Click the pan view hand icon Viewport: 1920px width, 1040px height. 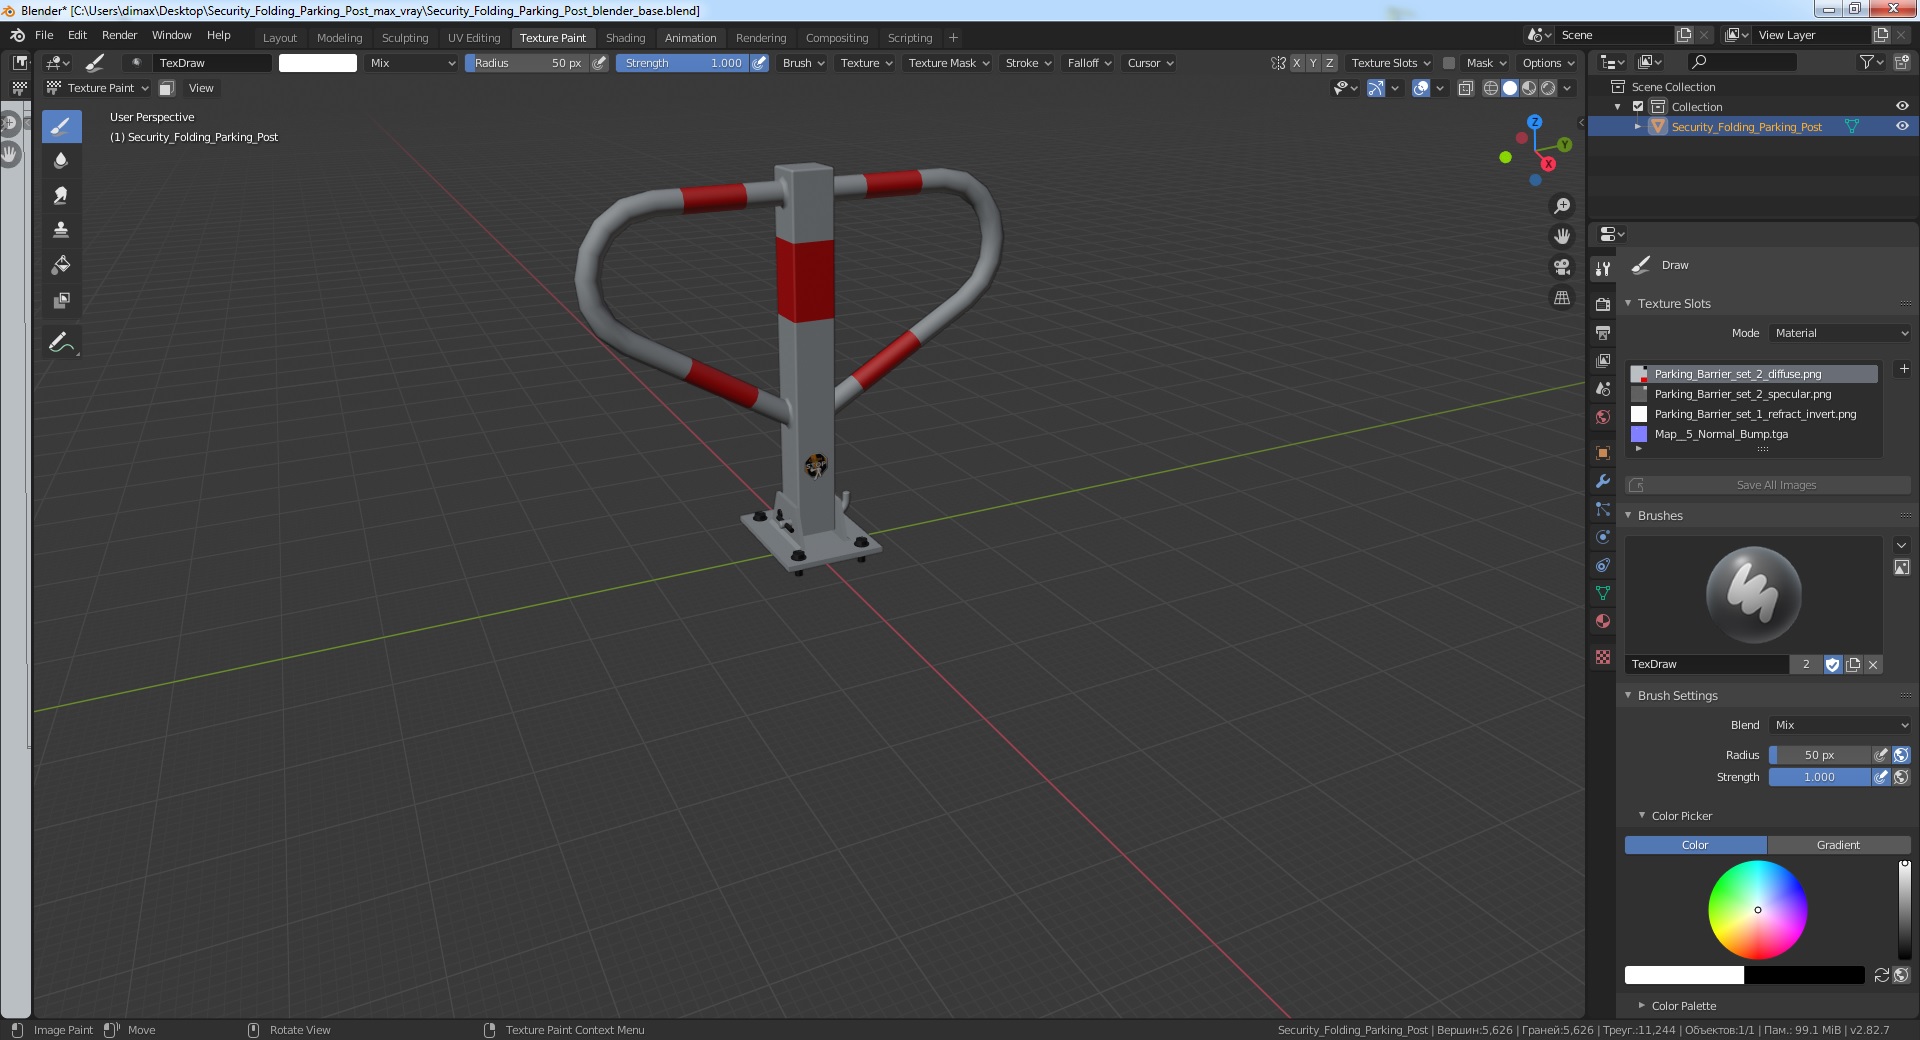coord(1561,237)
